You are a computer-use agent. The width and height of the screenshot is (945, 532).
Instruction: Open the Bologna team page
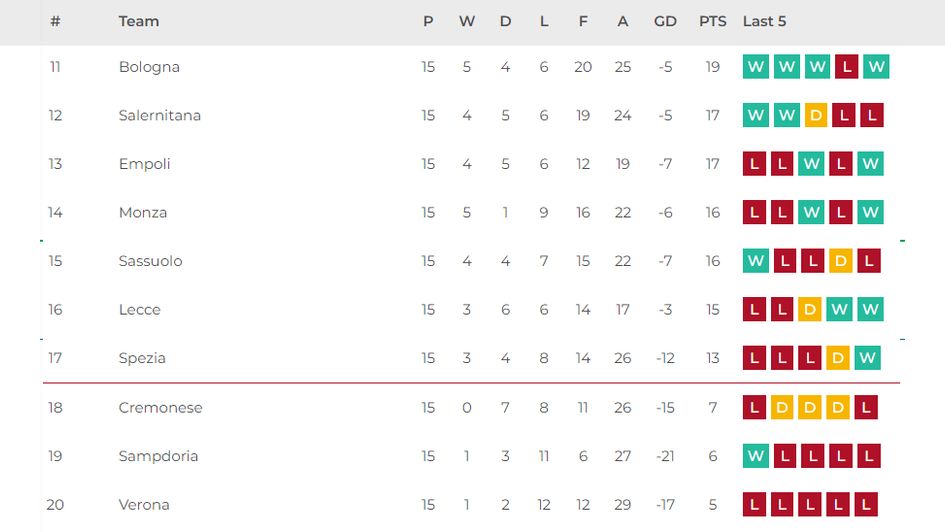point(149,67)
